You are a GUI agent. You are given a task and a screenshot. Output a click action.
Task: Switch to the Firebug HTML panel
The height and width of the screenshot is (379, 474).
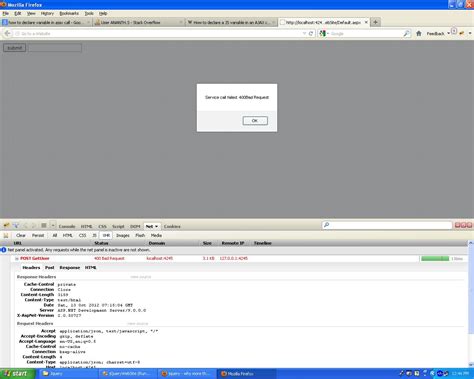pos(86,226)
